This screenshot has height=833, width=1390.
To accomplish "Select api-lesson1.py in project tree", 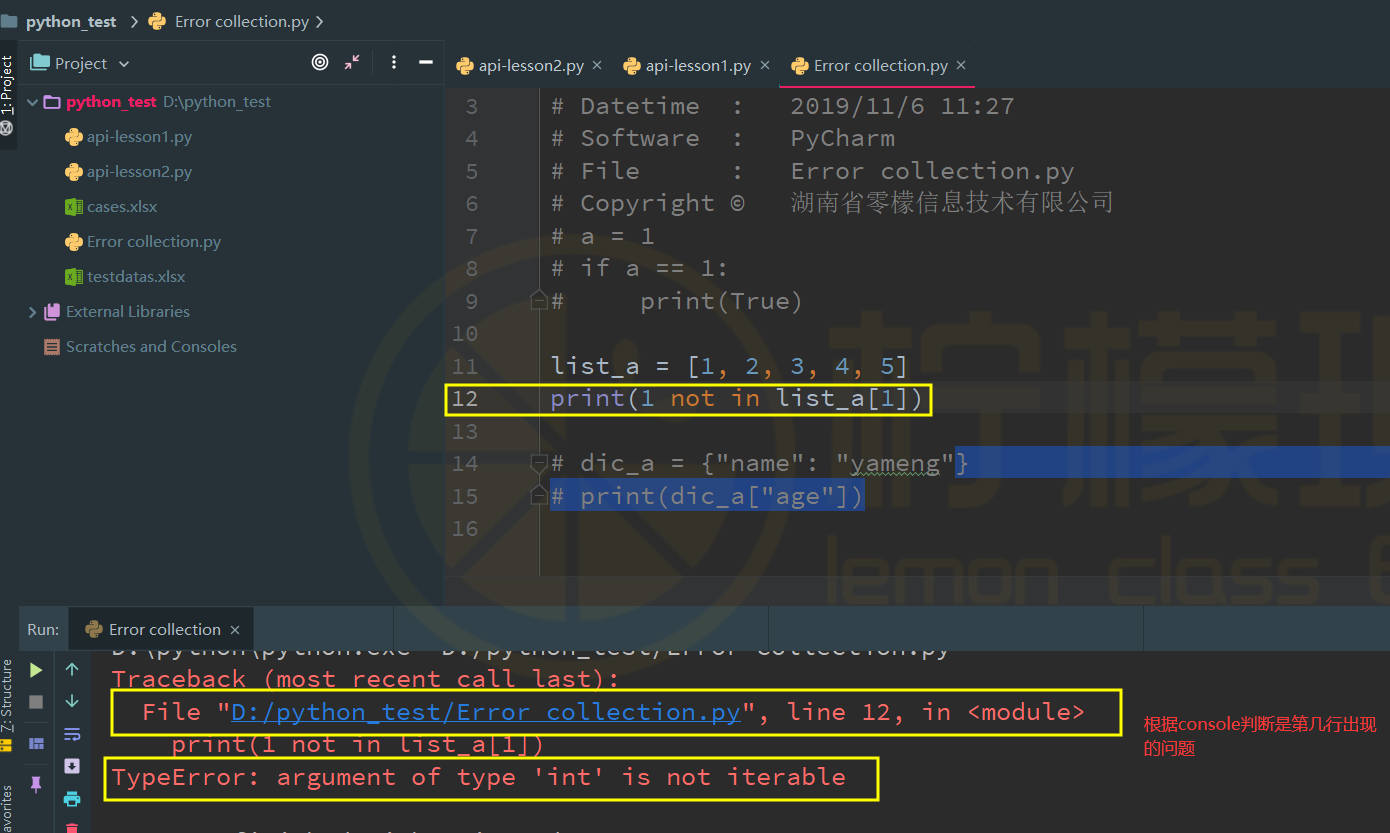I will (x=139, y=137).
